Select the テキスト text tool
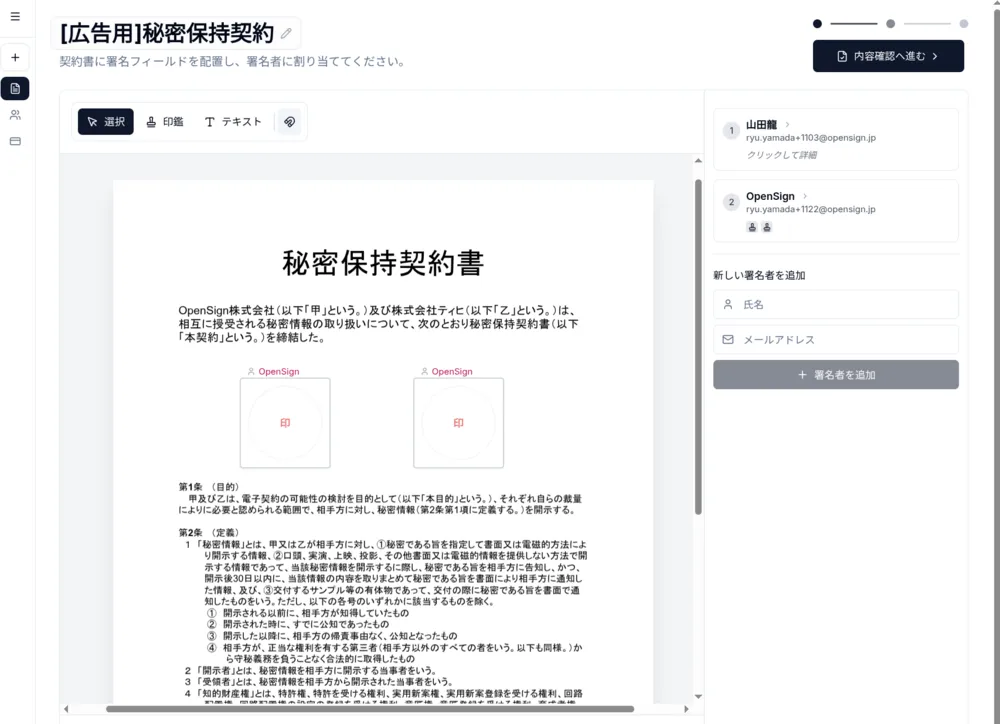The height and width of the screenshot is (724, 1000). point(232,121)
